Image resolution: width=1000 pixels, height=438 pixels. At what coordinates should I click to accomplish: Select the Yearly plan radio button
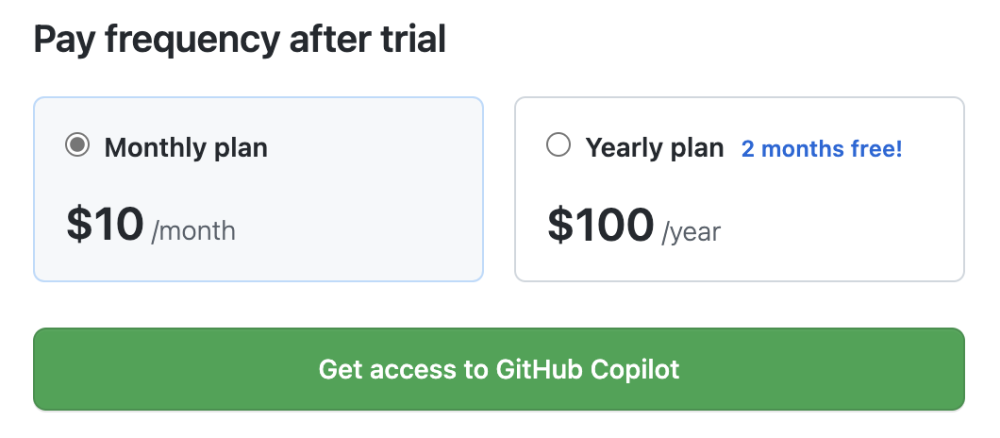pos(558,147)
